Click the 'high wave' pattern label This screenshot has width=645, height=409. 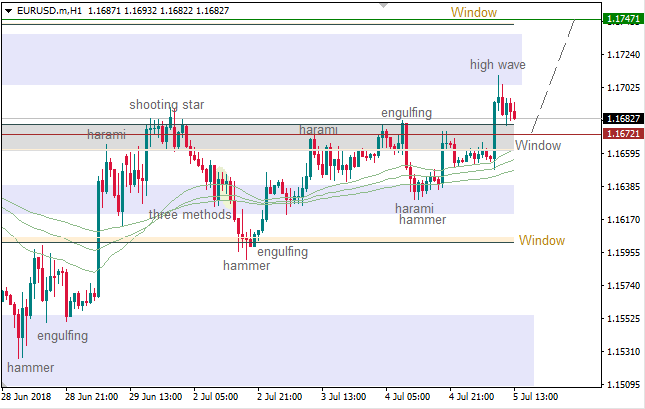coord(498,65)
